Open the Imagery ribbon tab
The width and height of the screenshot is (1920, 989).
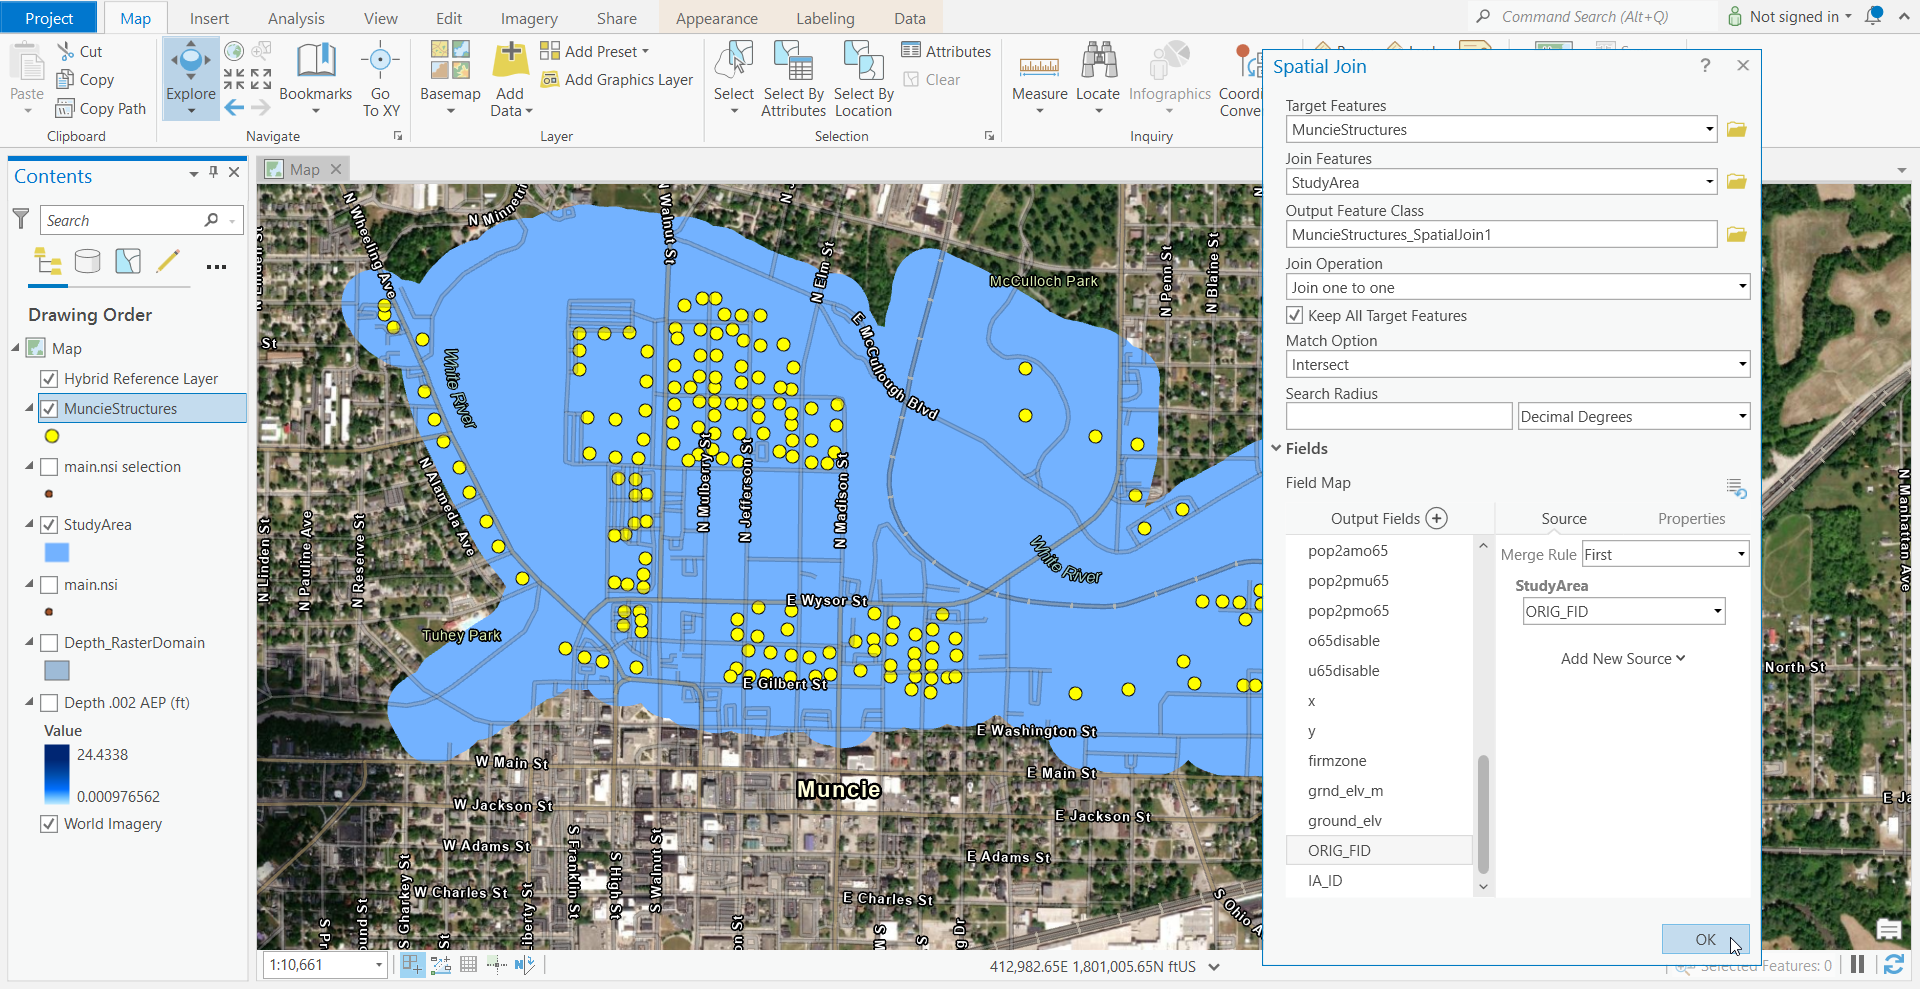click(x=529, y=18)
